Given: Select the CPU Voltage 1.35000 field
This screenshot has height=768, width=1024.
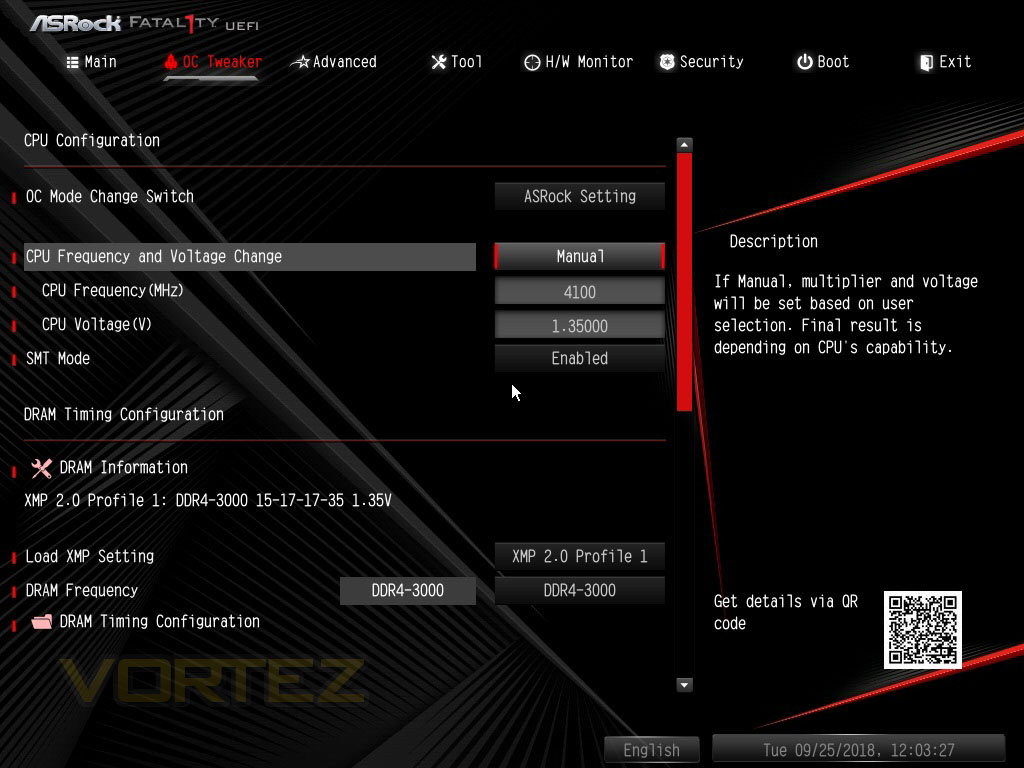Looking at the screenshot, I should pyautogui.click(x=579, y=325).
